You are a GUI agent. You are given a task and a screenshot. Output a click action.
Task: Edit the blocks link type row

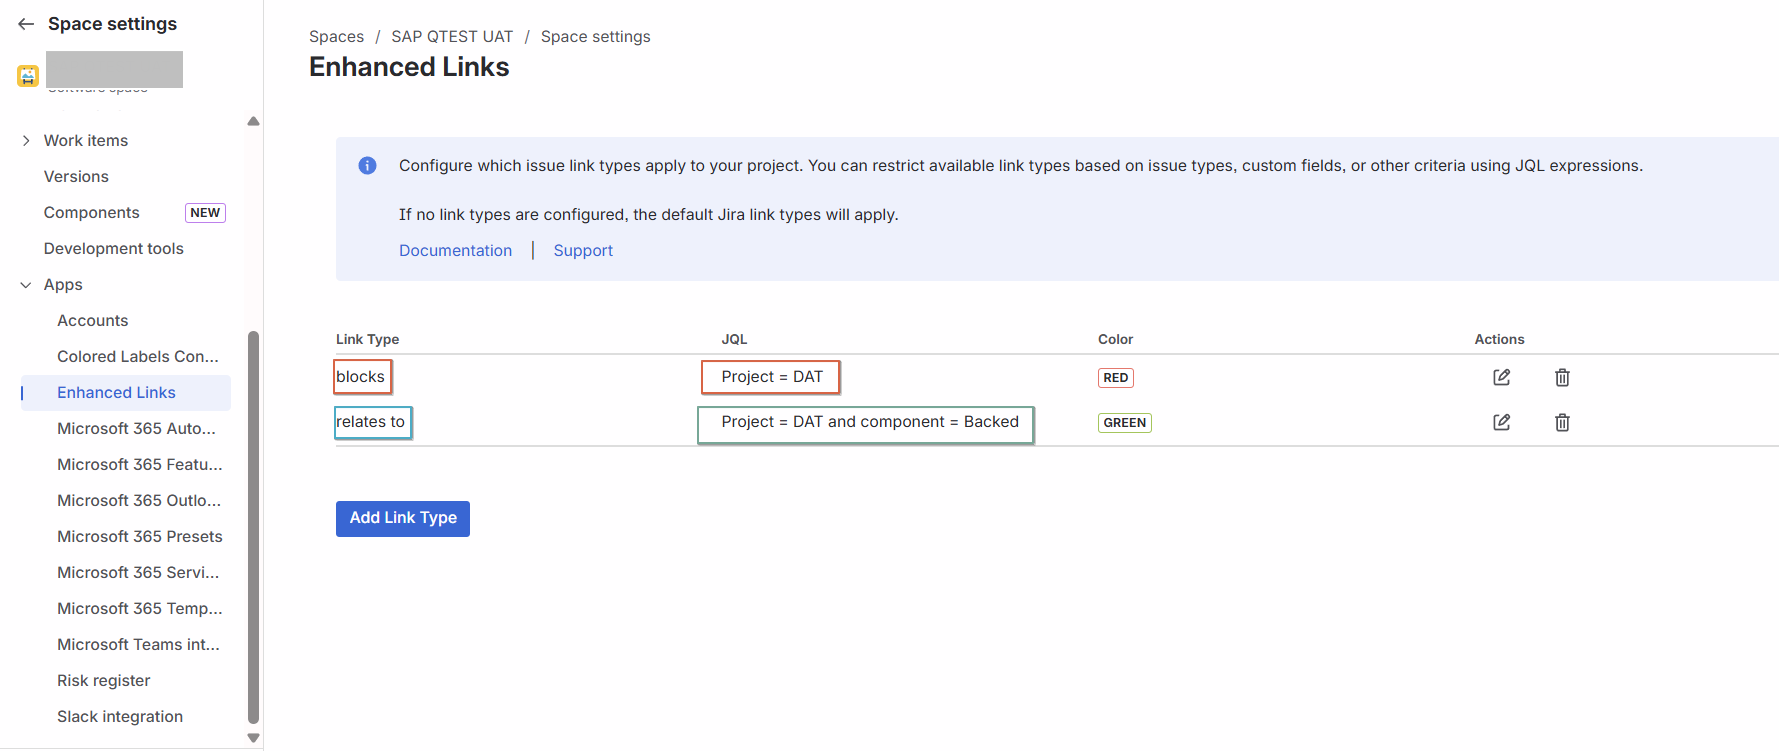coord(1501,377)
